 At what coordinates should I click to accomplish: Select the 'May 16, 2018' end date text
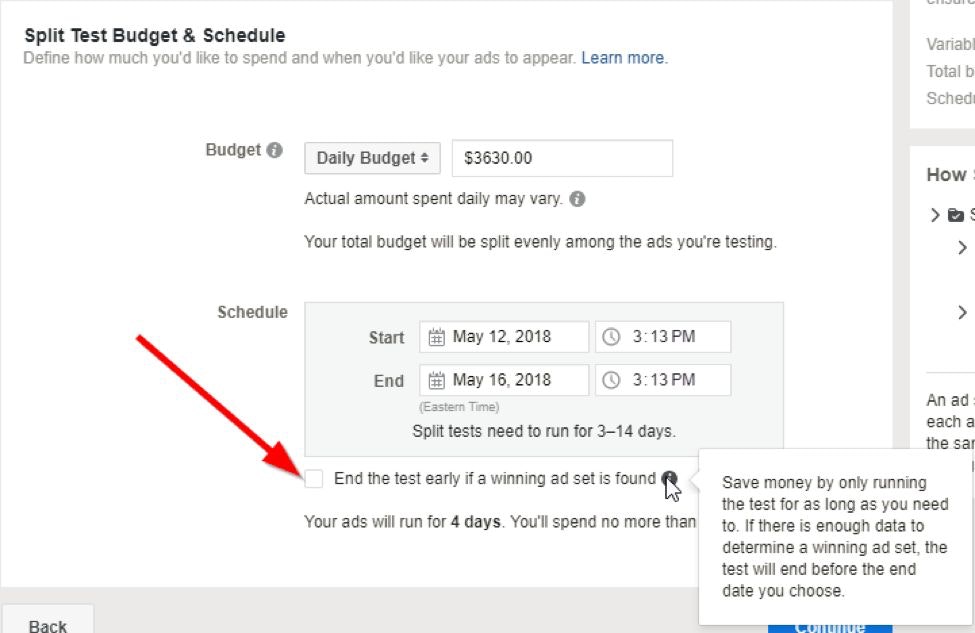tap(502, 380)
